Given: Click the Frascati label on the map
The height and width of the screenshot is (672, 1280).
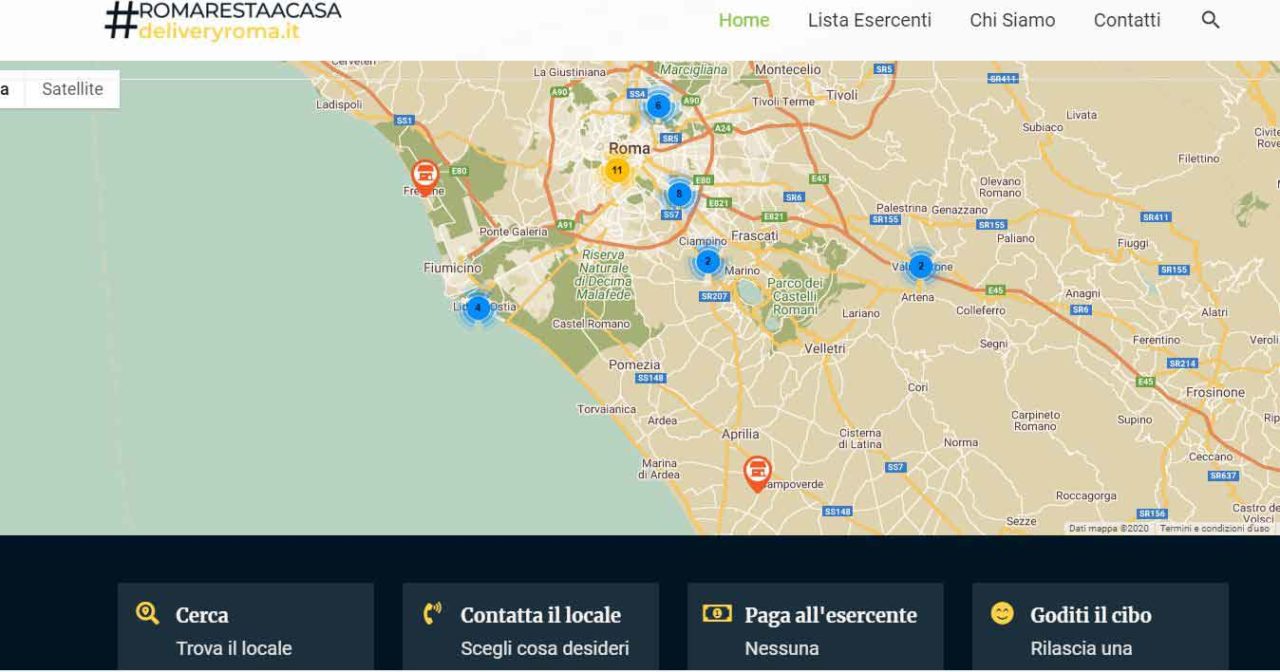Looking at the screenshot, I should pos(755,235).
